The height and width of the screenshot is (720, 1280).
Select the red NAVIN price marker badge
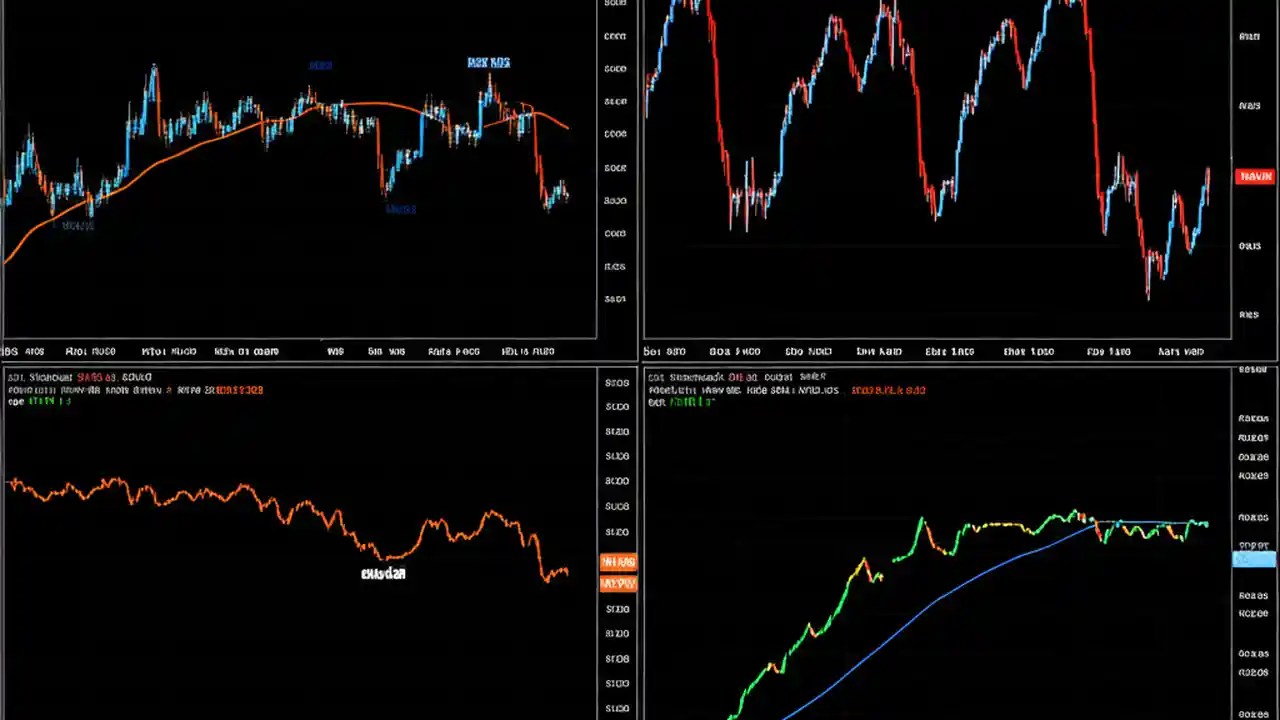pos(1254,176)
